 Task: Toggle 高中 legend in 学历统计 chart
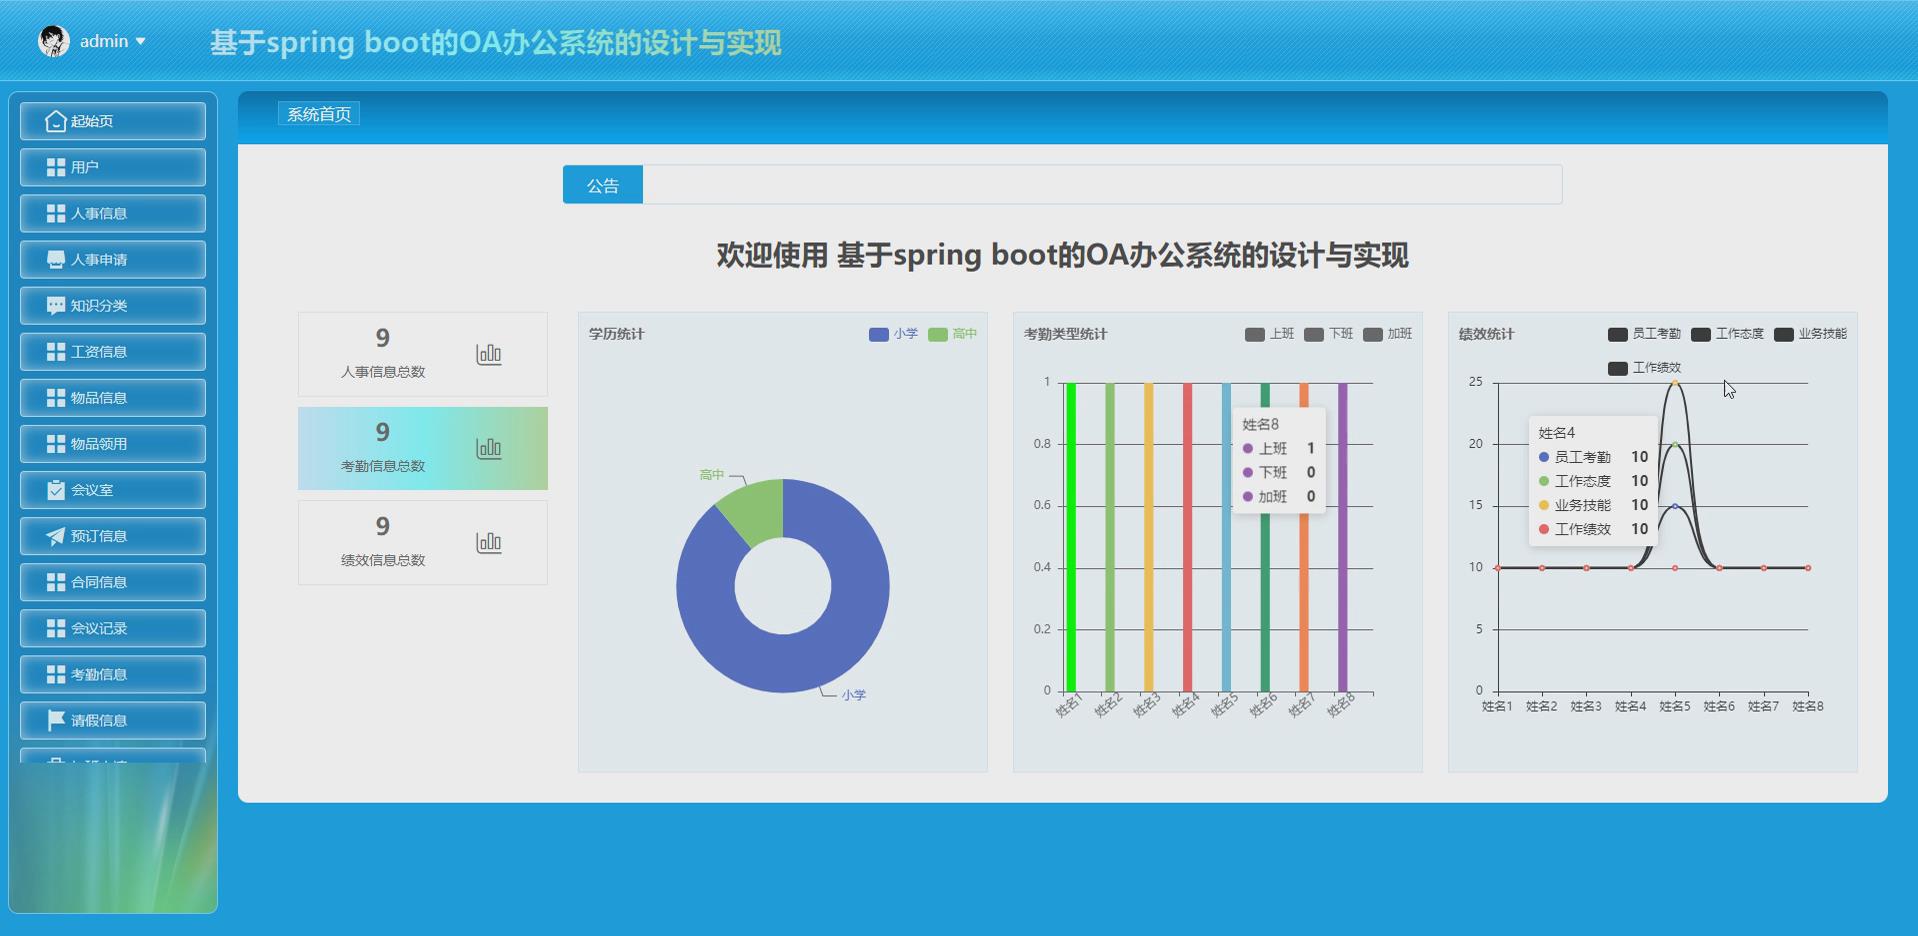[952, 334]
